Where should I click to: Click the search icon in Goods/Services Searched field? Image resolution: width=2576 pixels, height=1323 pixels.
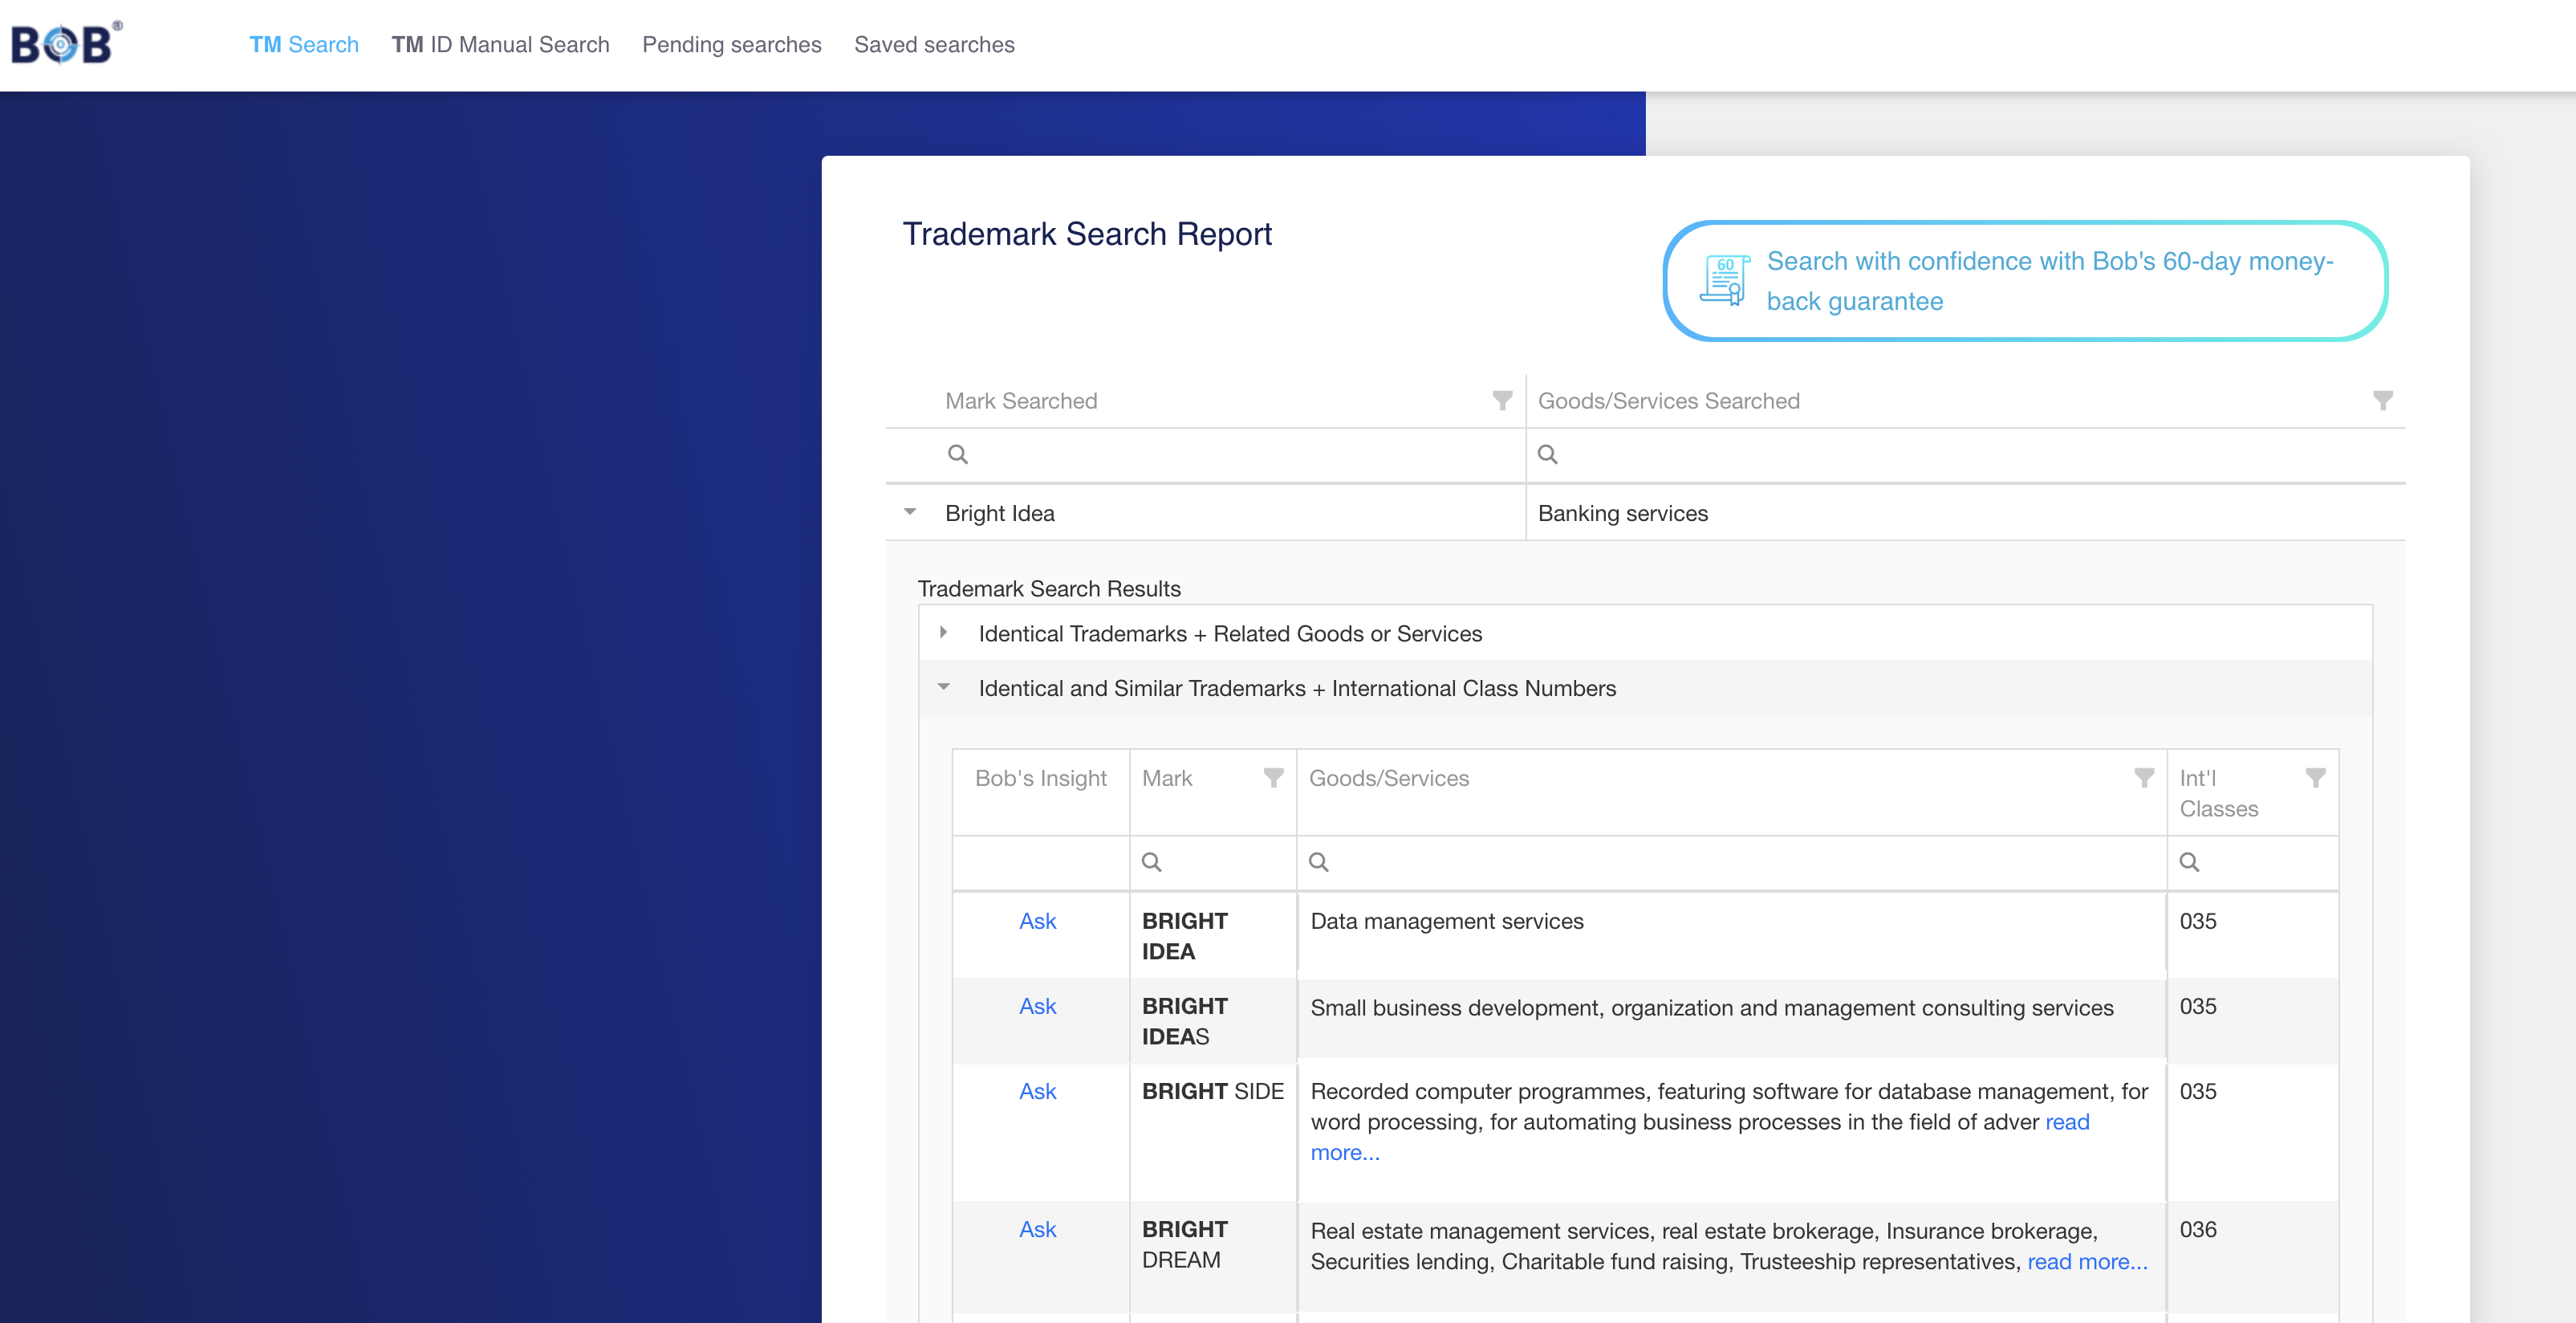(1550, 456)
